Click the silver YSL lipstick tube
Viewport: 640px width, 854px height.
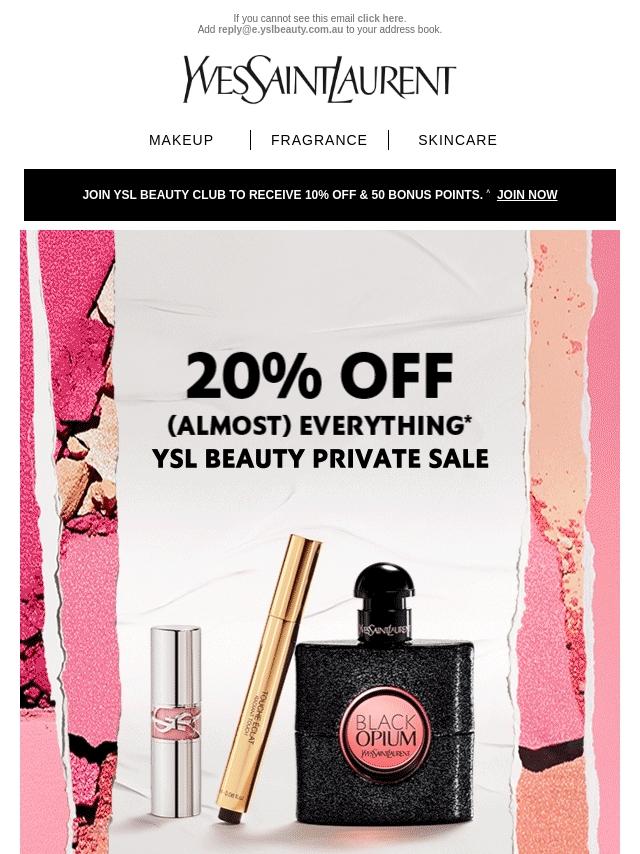click(175, 721)
